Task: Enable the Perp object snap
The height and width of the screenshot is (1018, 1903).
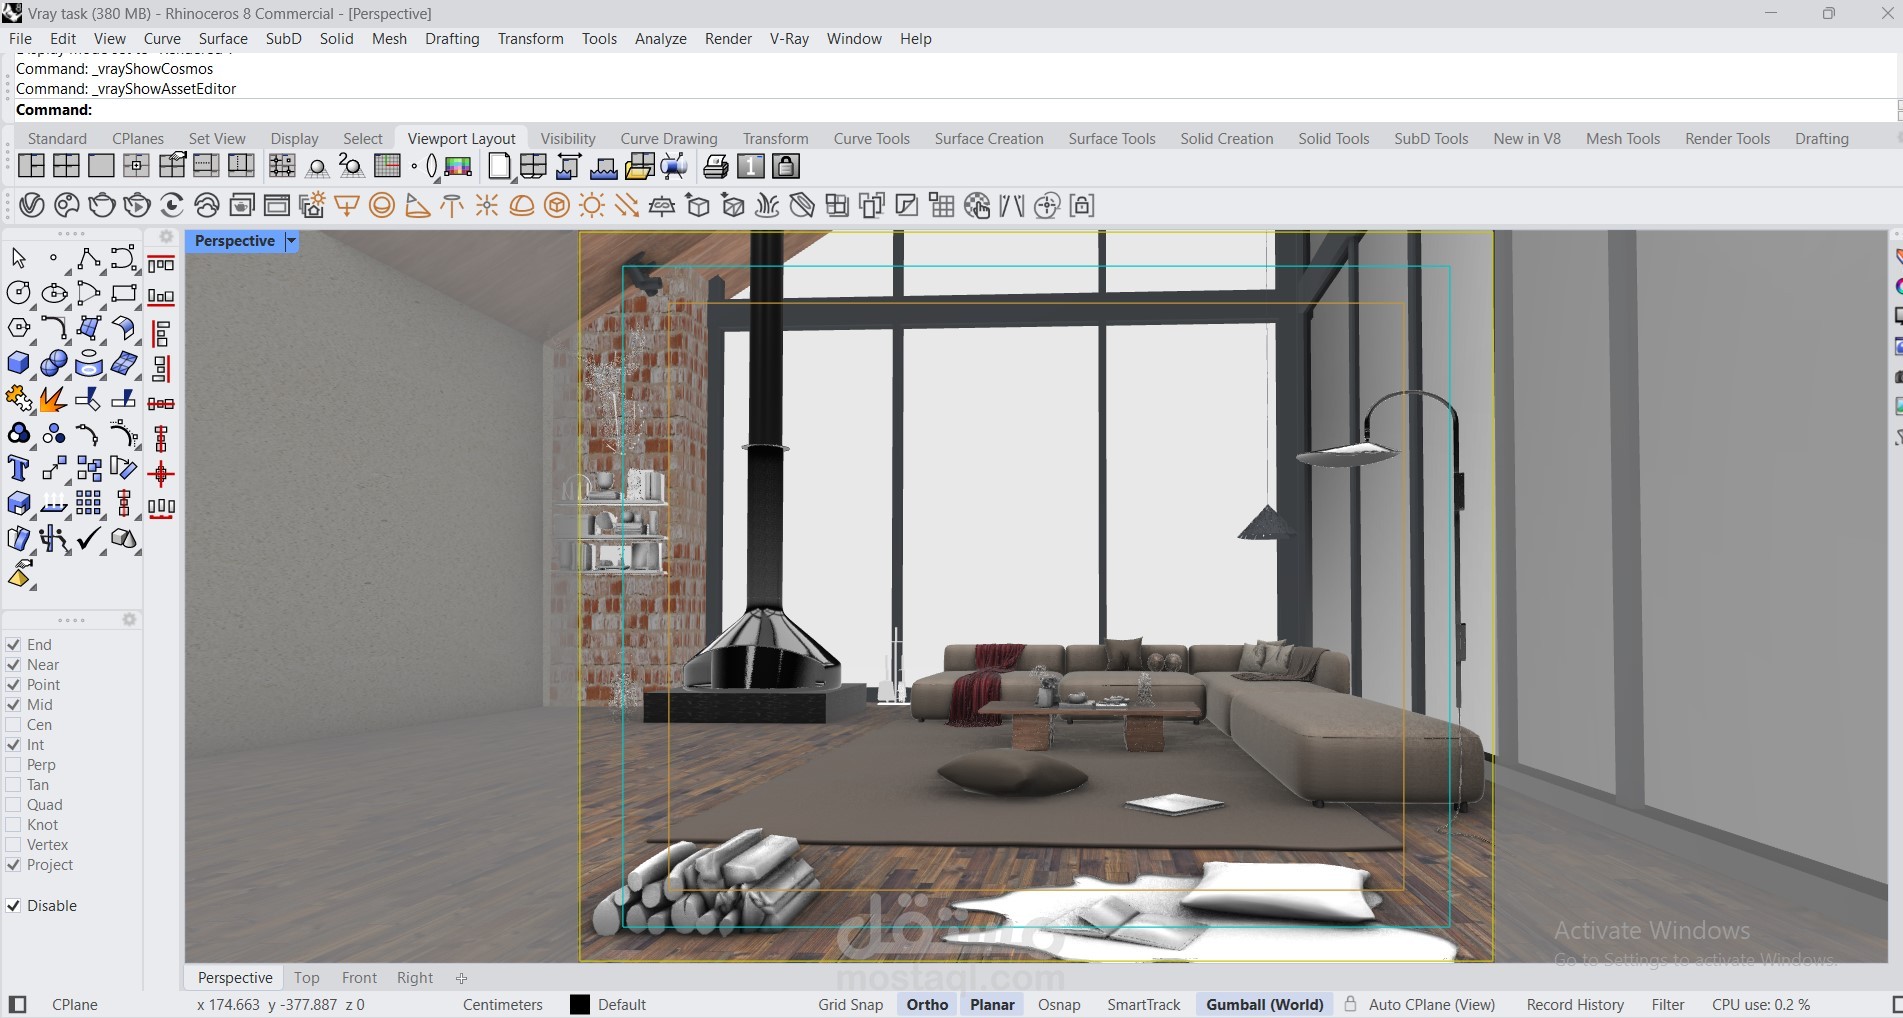Action: click(x=14, y=765)
